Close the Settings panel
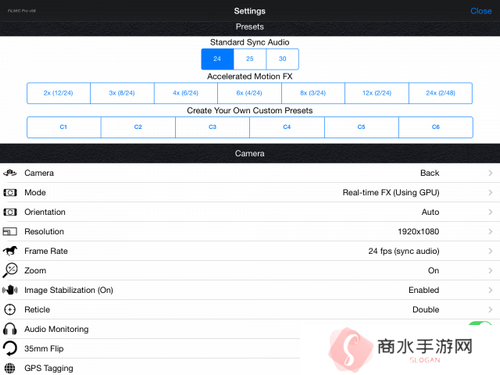The height and width of the screenshot is (375, 500). point(481,11)
